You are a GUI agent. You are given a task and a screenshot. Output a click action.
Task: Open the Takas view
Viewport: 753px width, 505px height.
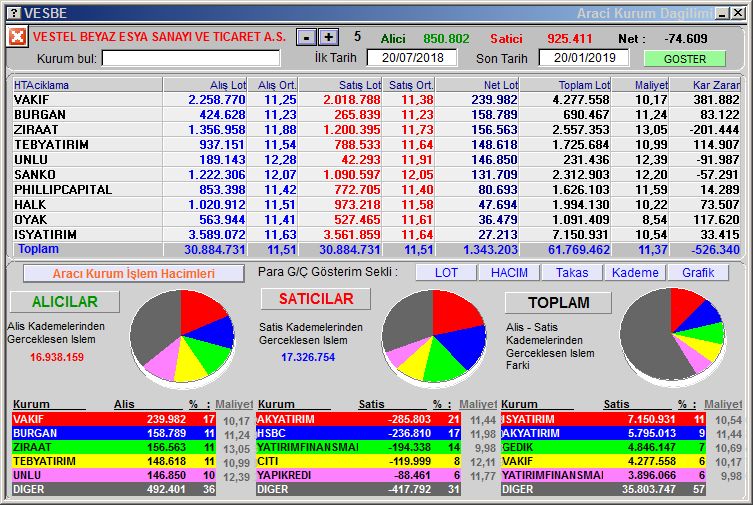click(571, 273)
